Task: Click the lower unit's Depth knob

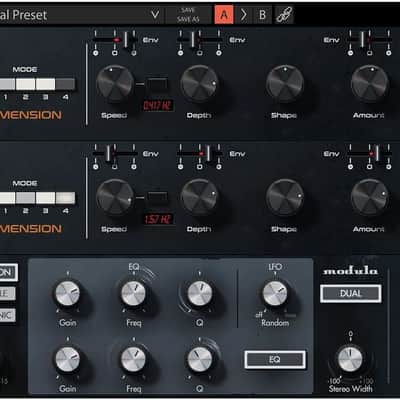Action: coord(199,197)
